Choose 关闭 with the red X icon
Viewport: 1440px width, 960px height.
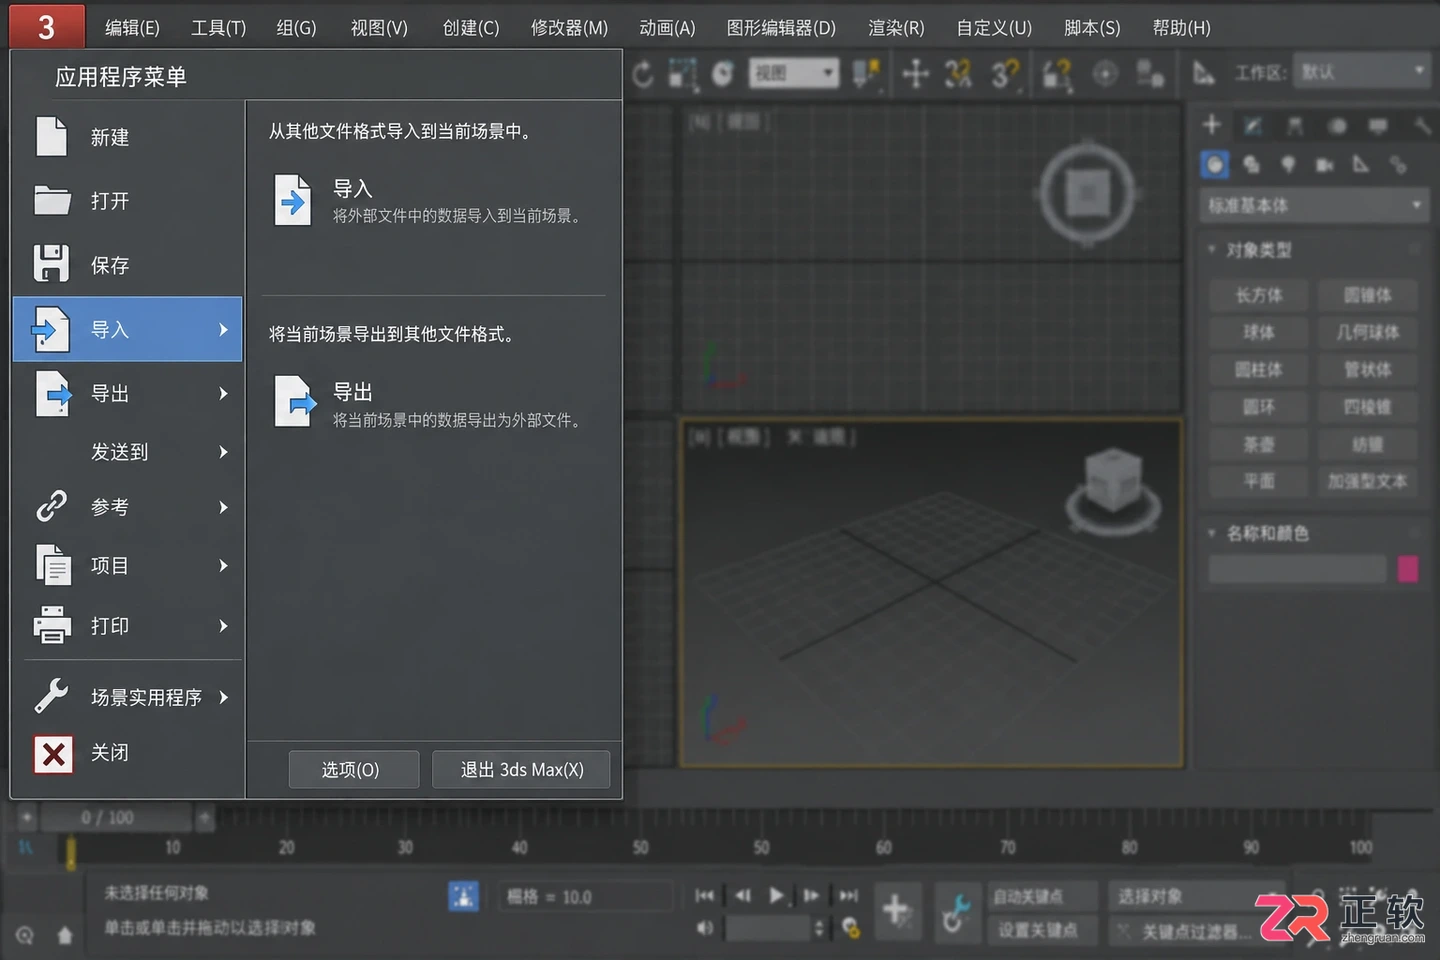(x=127, y=753)
